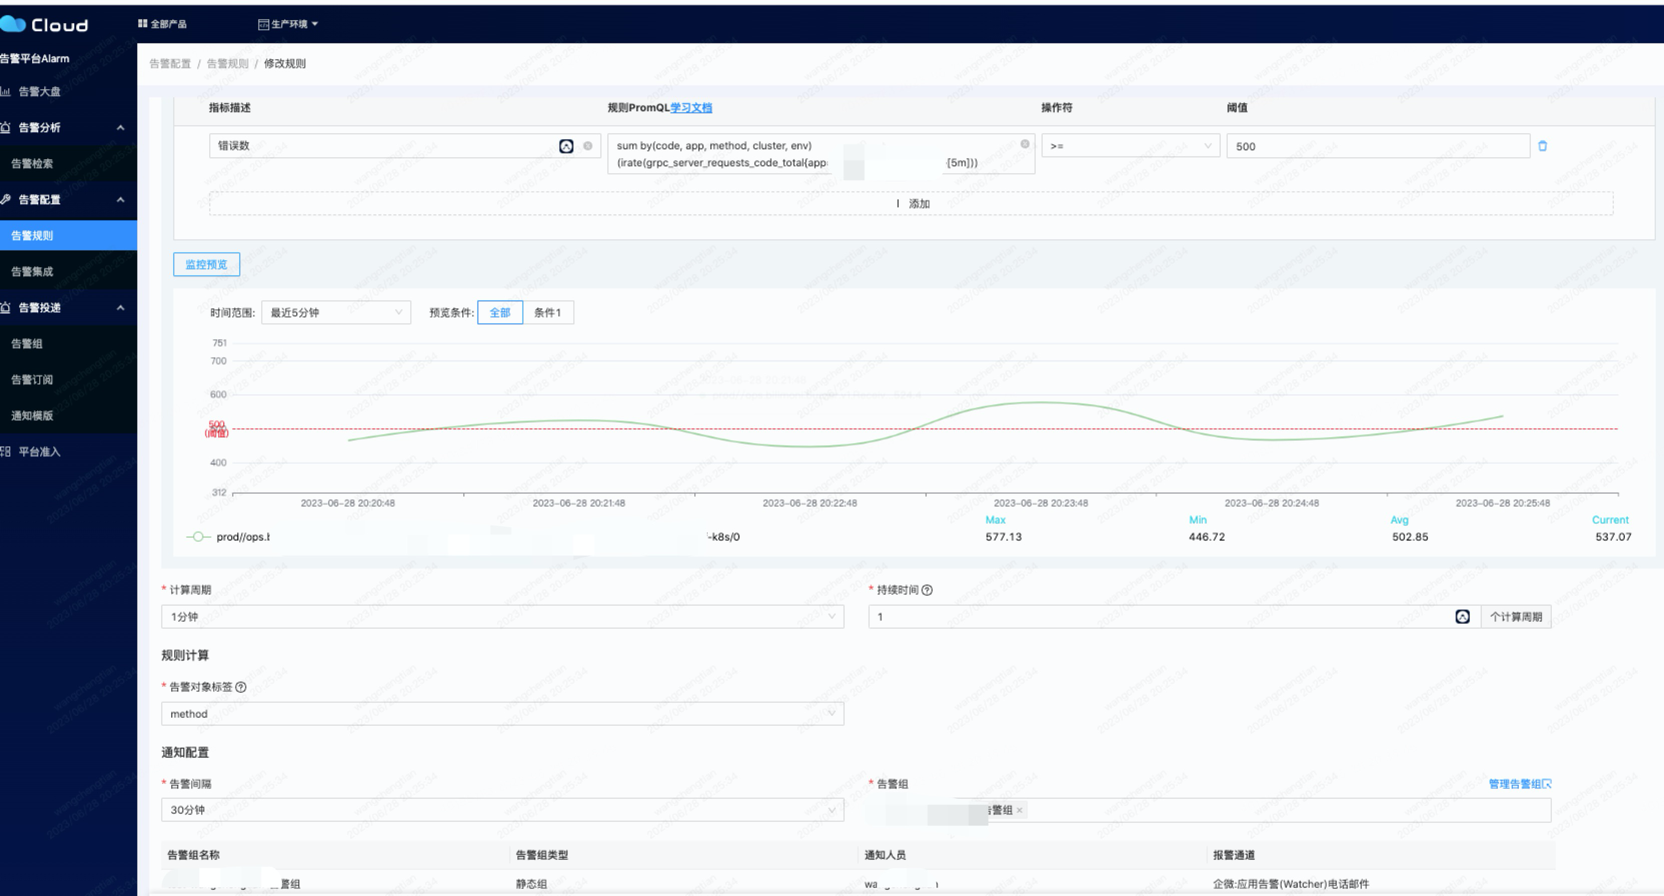
Task: Go to 告警规则 breadcrumb
Action: click(227, 63)
